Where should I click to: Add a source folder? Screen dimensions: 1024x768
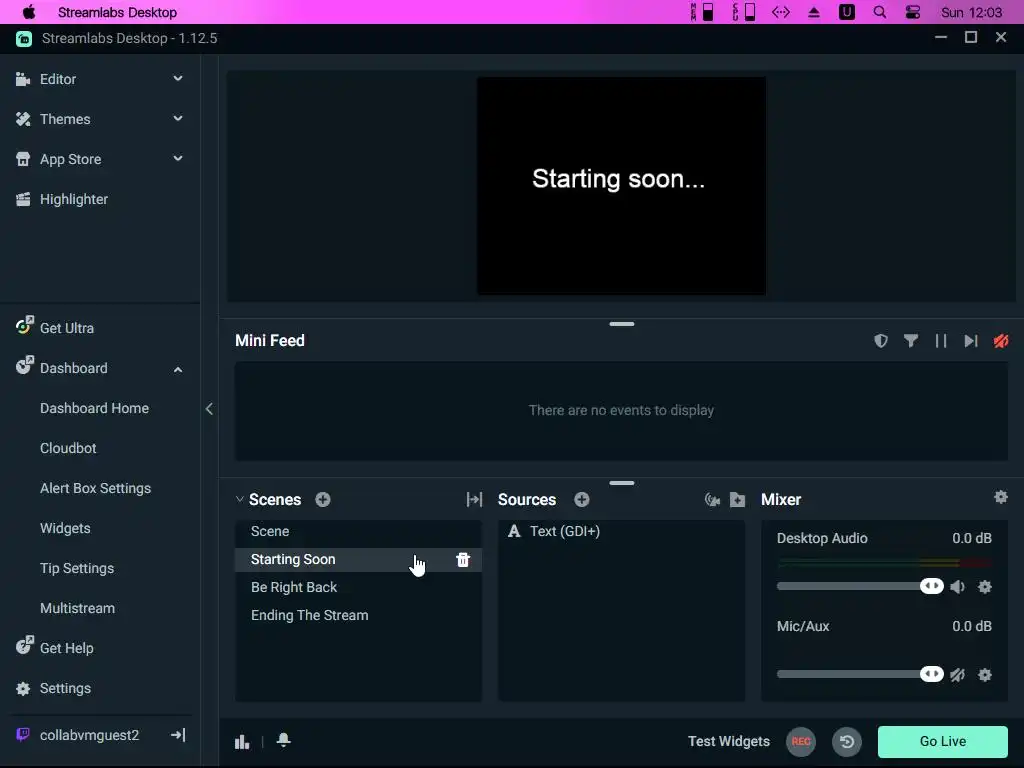pyautogui.click(x=737, y=500)
